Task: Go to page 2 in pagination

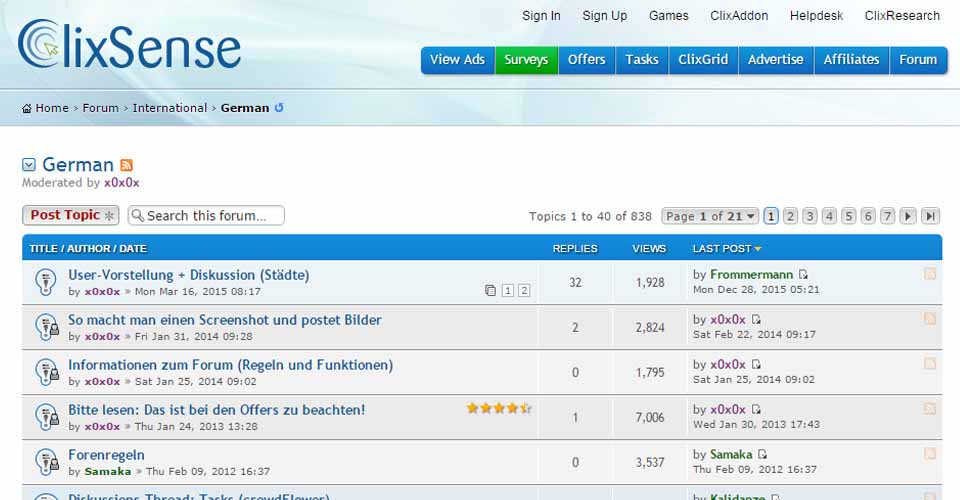Action: pos(790,216)
